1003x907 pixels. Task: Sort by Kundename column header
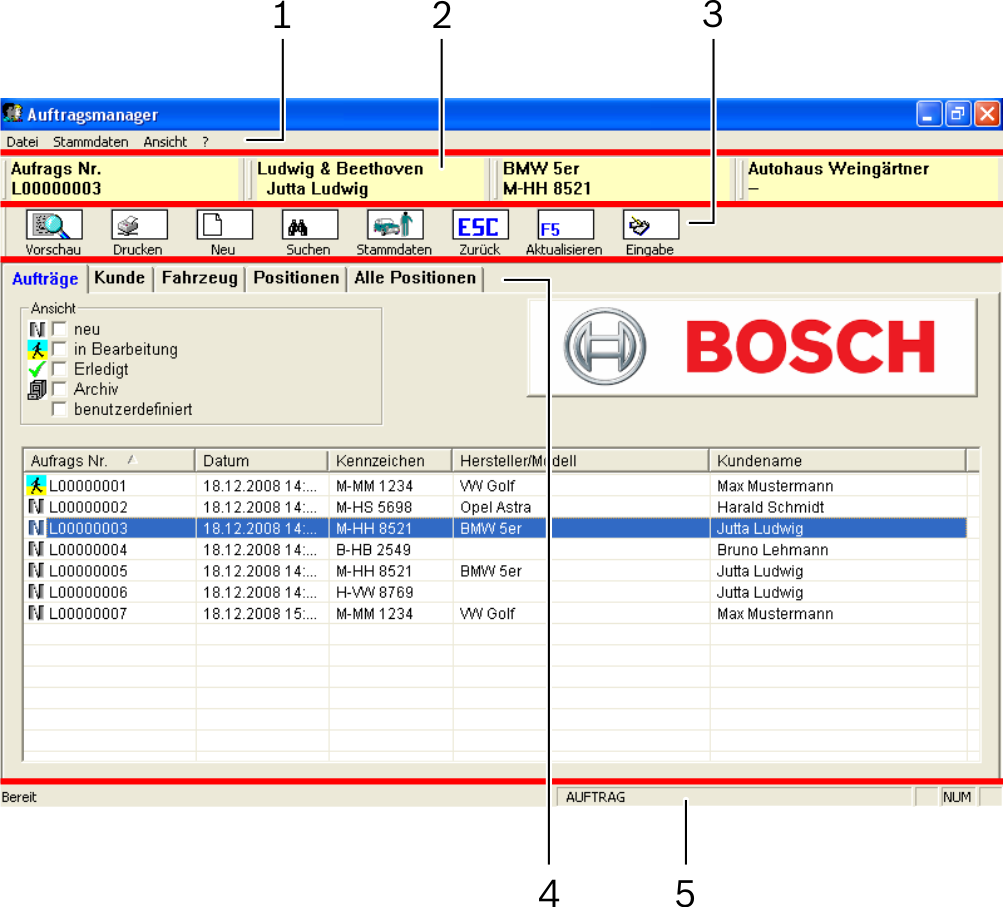coord(837,461)
